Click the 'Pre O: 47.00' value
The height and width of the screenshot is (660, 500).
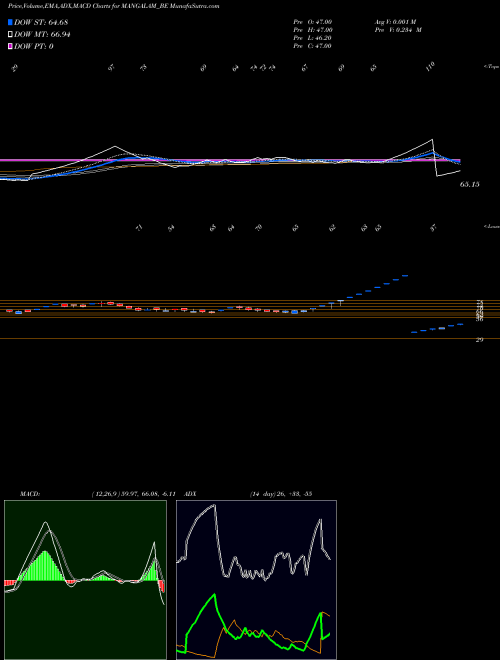pyautogui.click(x=313, y=22)
